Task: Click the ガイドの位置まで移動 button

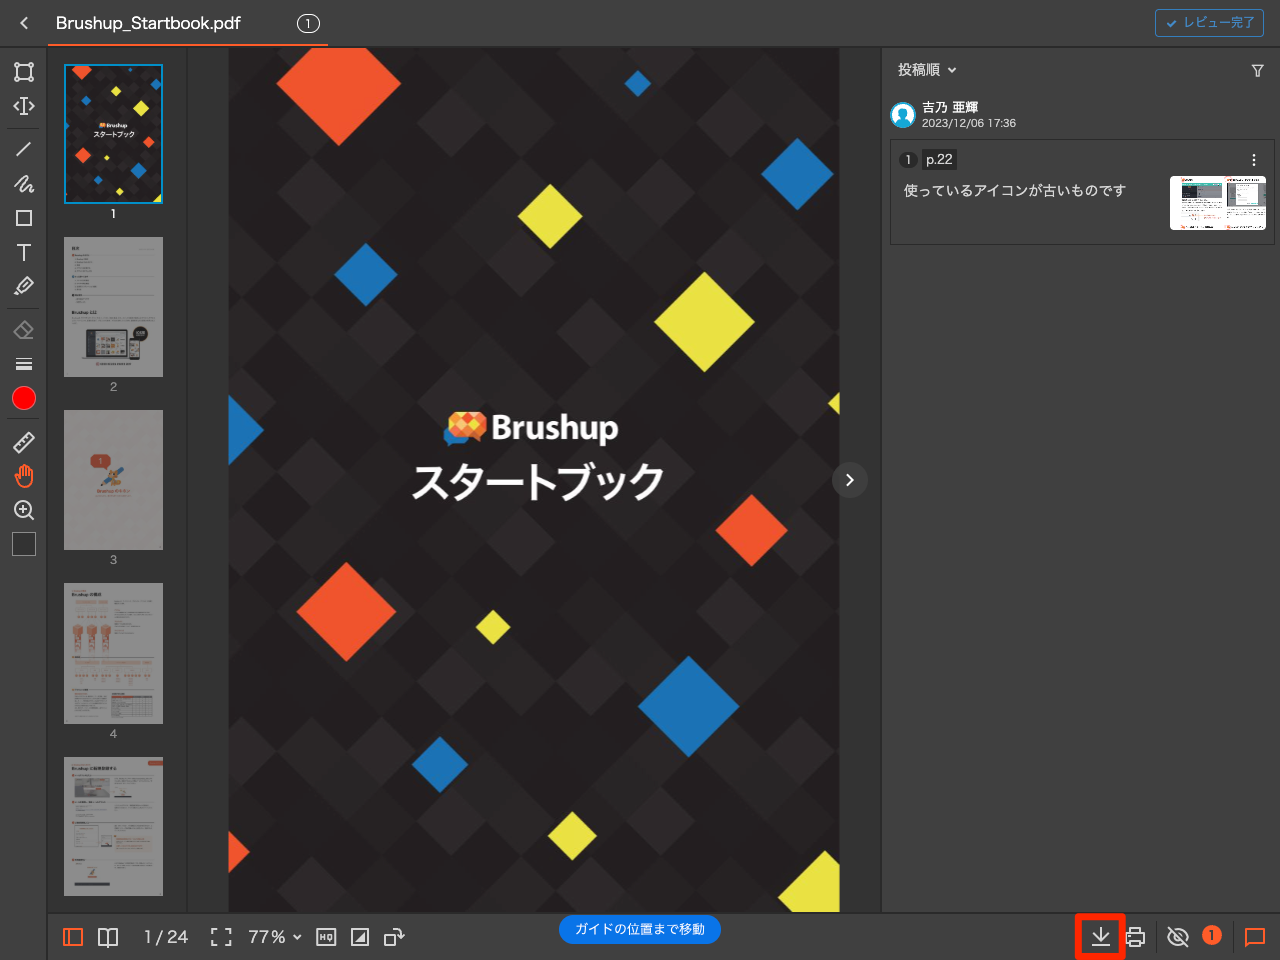Action: tap(639, 929)
